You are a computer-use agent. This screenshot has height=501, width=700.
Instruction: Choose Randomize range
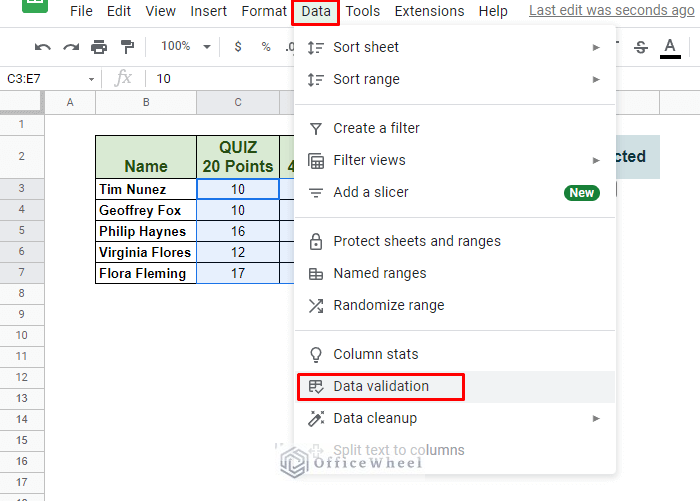pos(455,305)
